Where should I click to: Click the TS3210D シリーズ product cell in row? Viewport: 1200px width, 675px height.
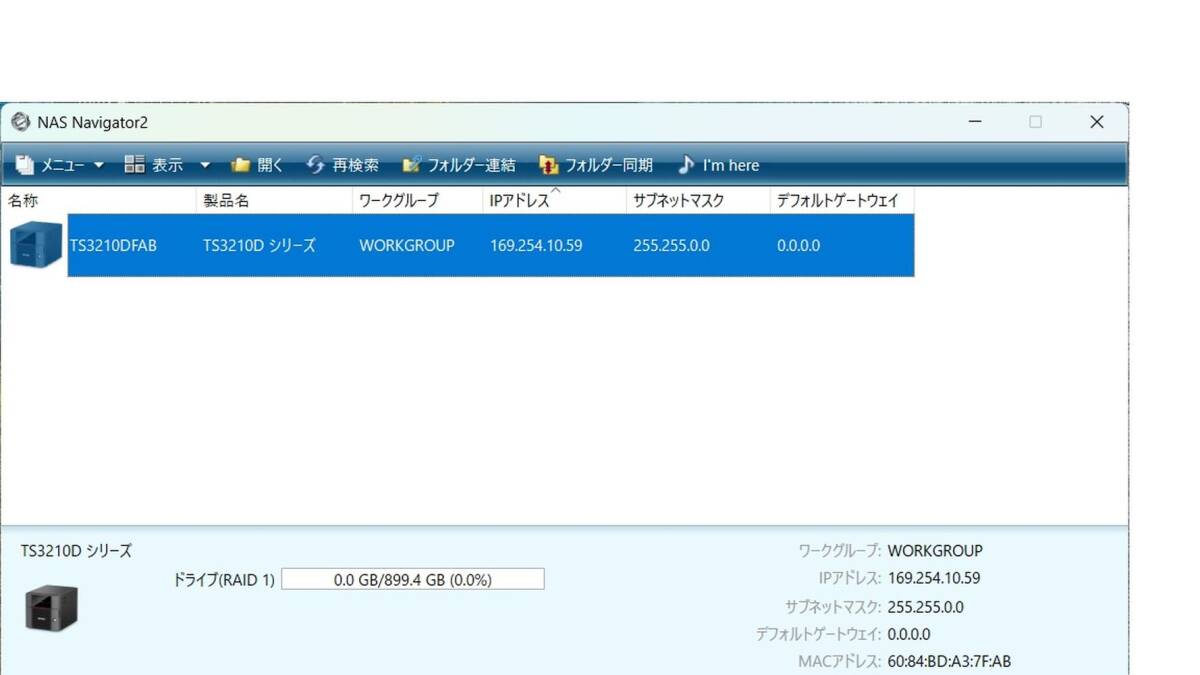tap(259, 245)
